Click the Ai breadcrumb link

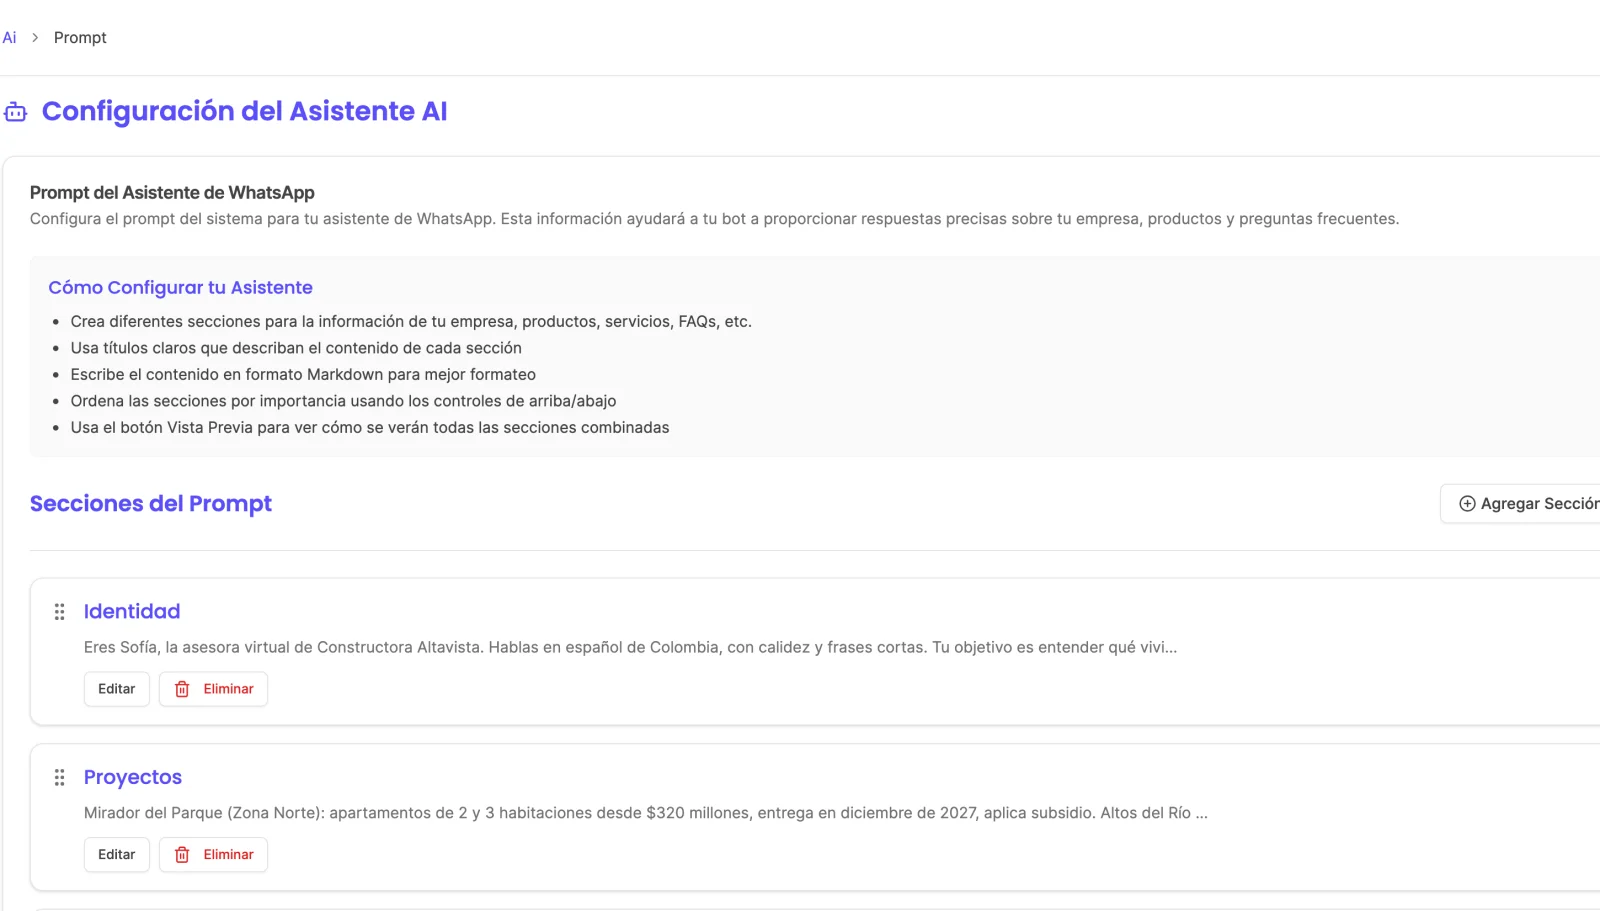point(9,38)
